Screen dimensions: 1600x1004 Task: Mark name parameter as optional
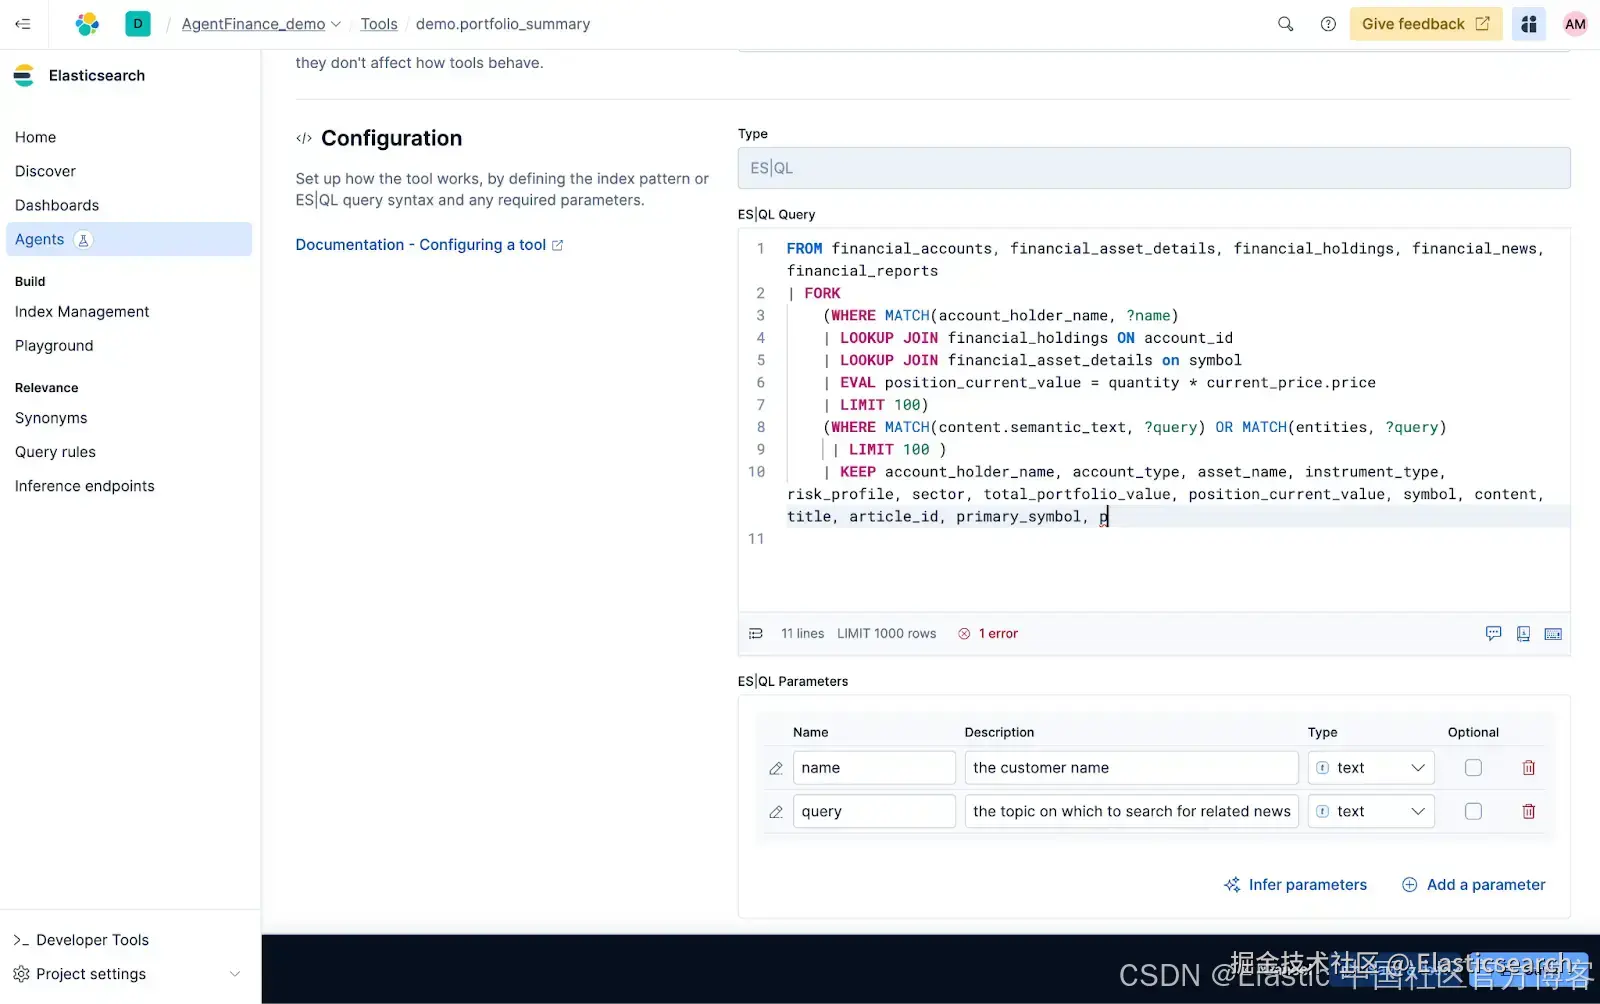coord(1473,768)
